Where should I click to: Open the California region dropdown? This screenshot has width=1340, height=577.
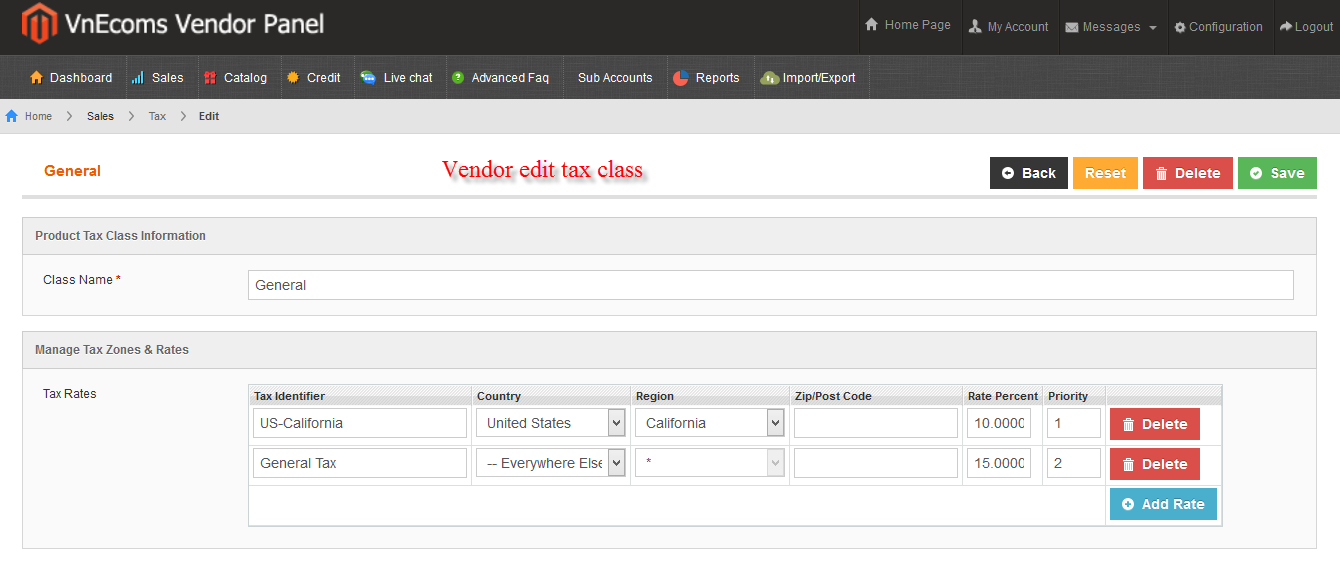tap(775, 423)
